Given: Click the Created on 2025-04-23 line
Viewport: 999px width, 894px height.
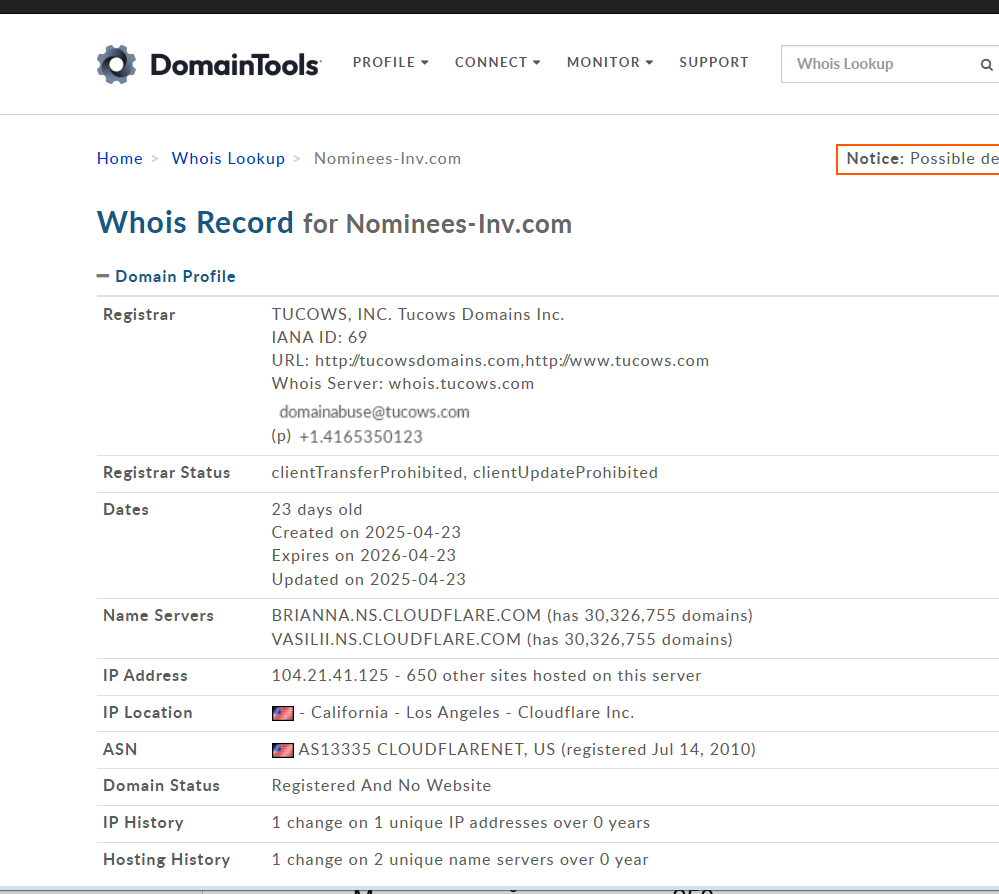Looking at the screenshot, I should coord(366,533).
